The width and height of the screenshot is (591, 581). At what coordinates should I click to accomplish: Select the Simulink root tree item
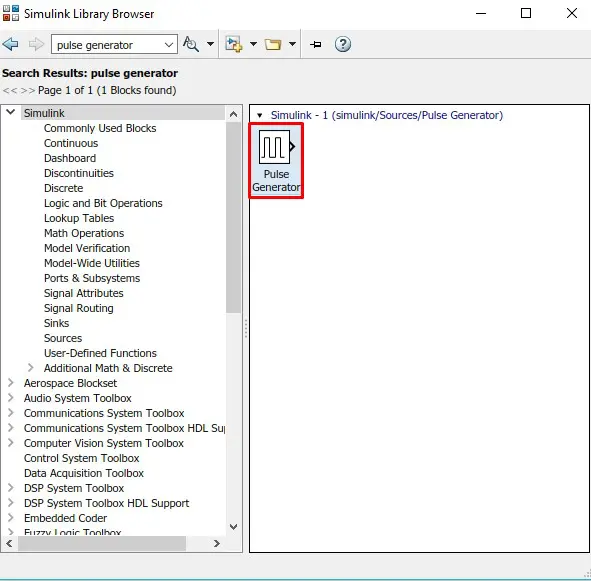44,113
